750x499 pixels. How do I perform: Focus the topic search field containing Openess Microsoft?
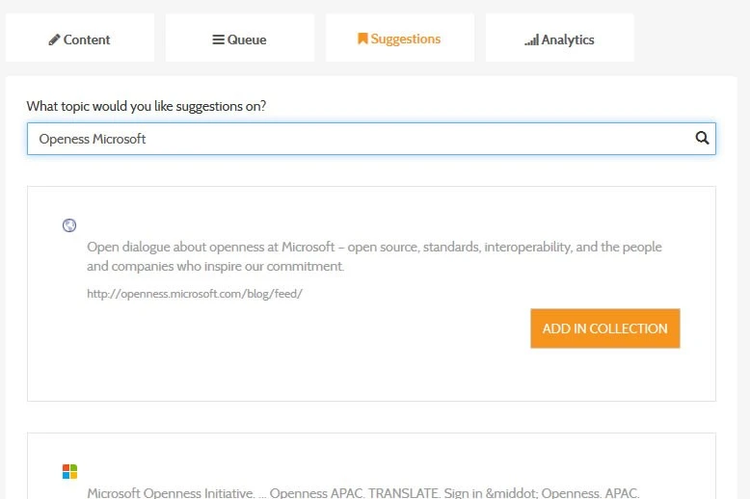point(360,139)
